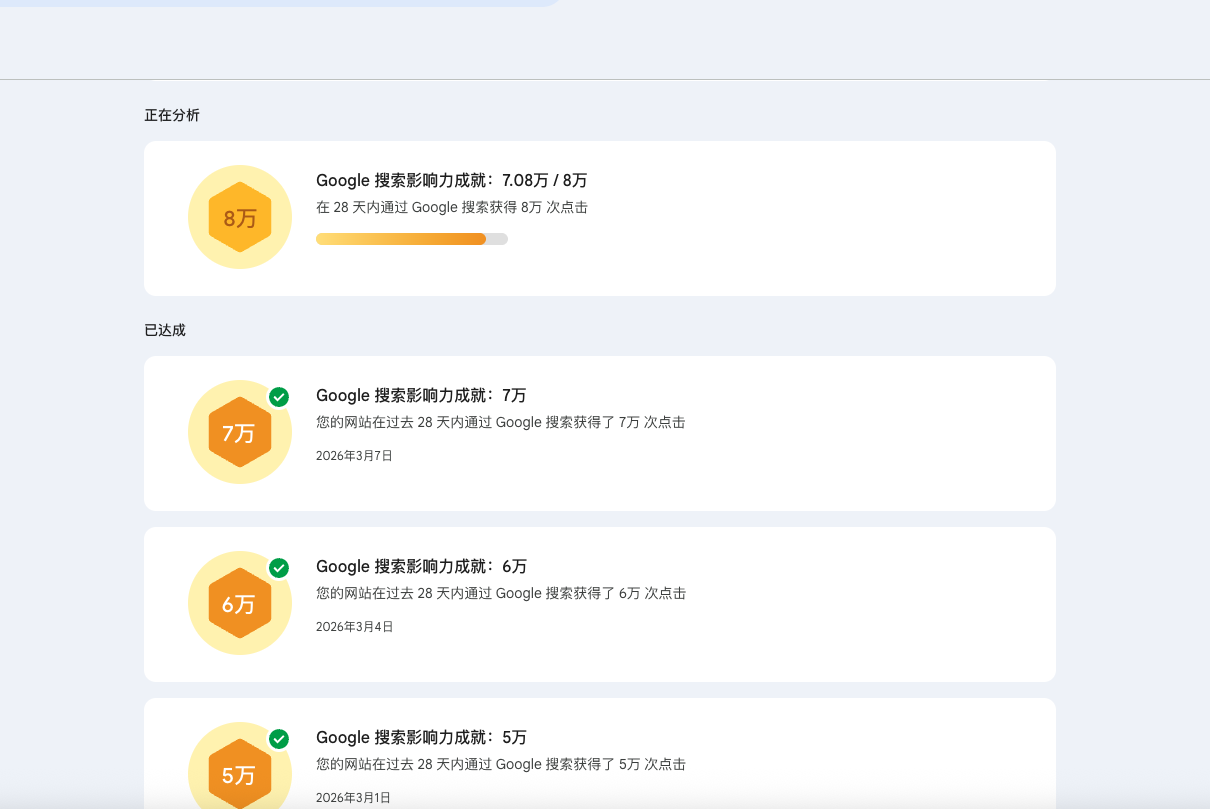
Task: Click the 已达成 section heading
Action: [165, 330]
